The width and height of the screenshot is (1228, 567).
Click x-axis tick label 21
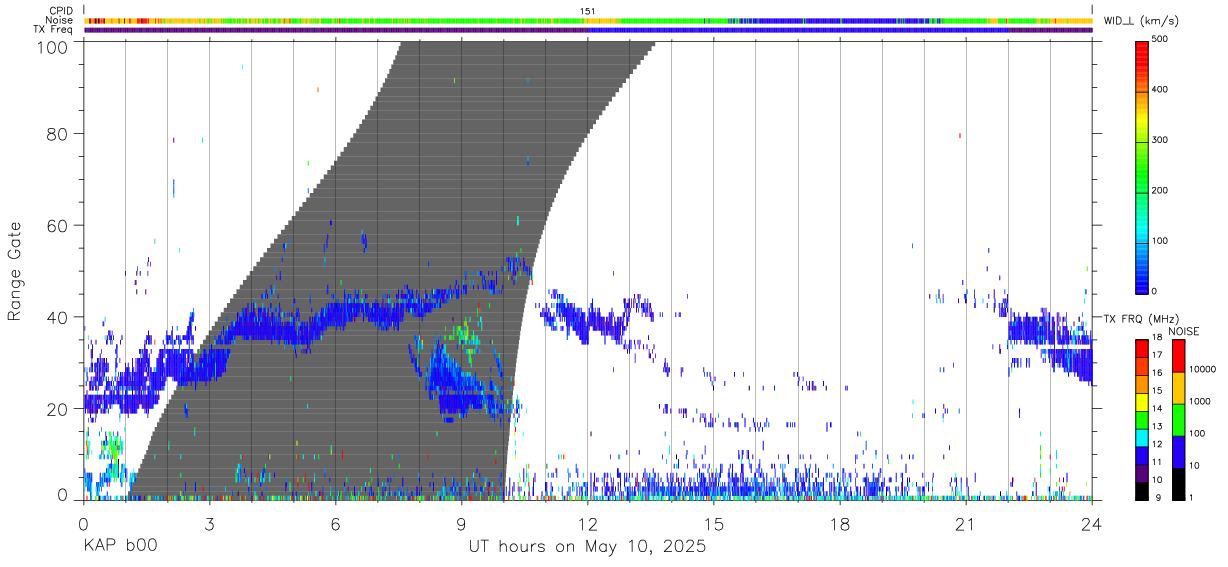pos(966,523)
